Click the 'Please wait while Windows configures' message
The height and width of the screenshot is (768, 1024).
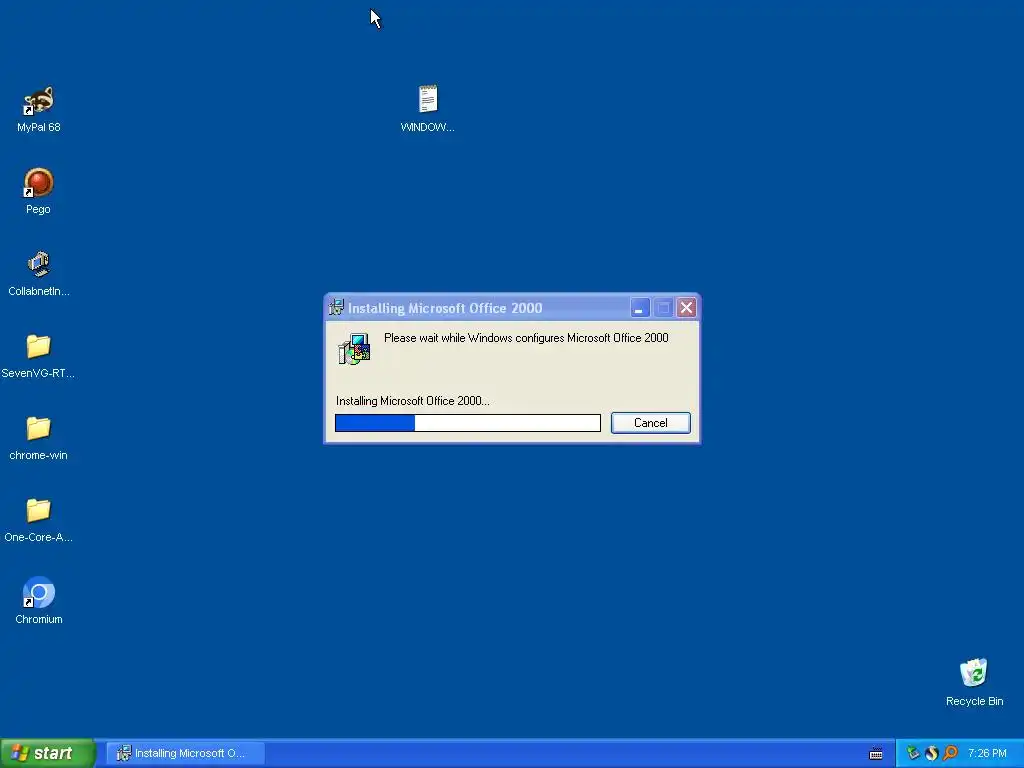526,338
